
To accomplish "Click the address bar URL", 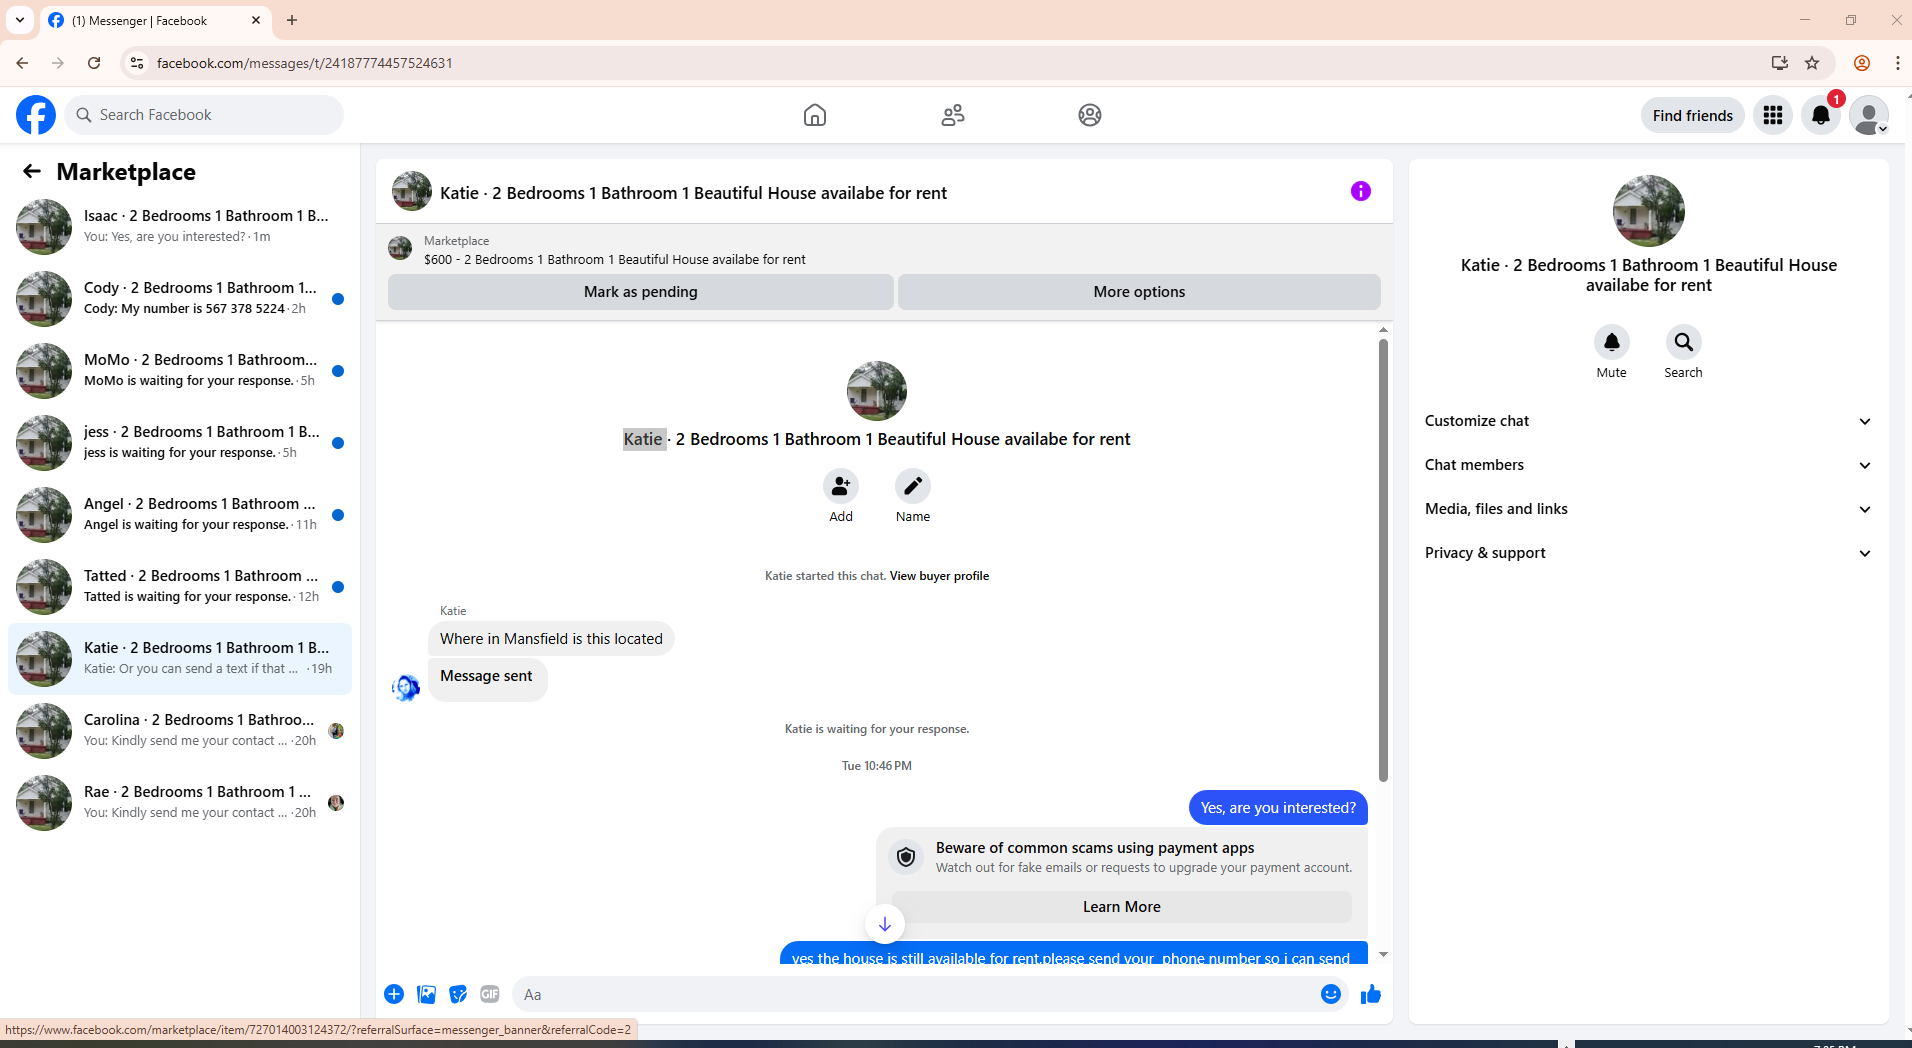I will pos(305,63).
